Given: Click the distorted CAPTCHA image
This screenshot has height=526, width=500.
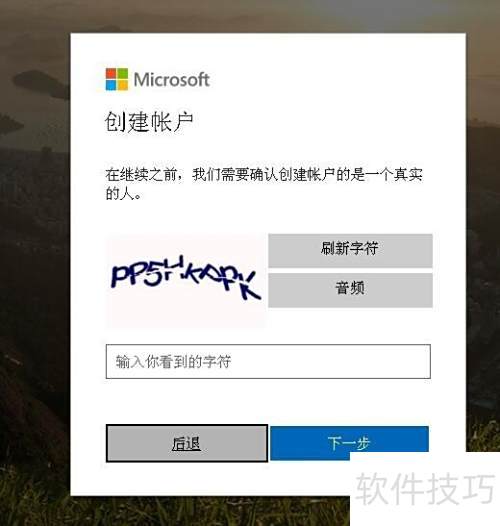Looking at the screenshot, I should 186,280.
